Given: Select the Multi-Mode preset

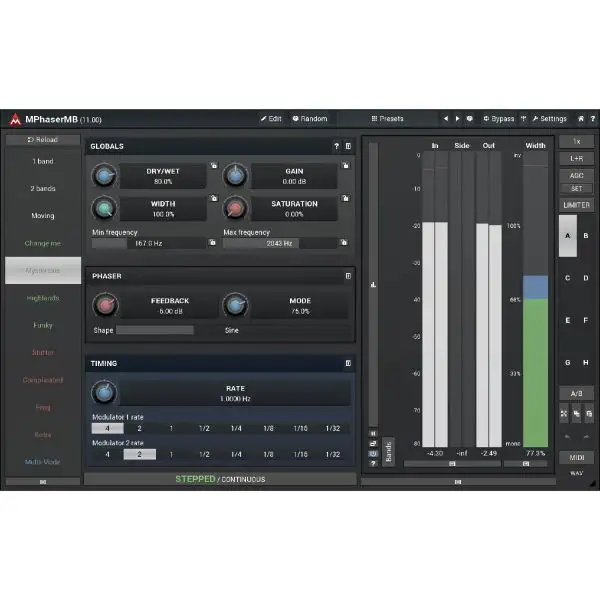Looking at the screenshot, I should point(43,462).
